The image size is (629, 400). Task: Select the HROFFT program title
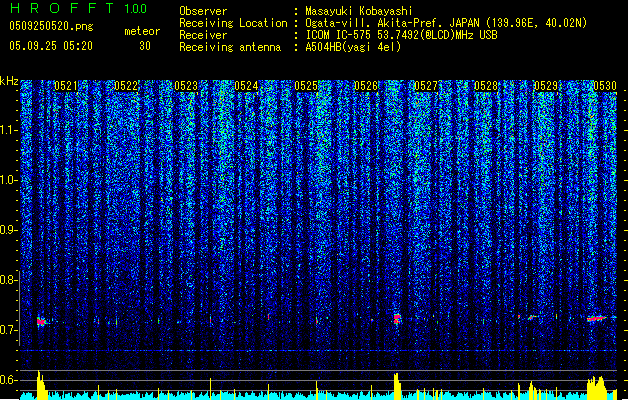click(62, 8)
